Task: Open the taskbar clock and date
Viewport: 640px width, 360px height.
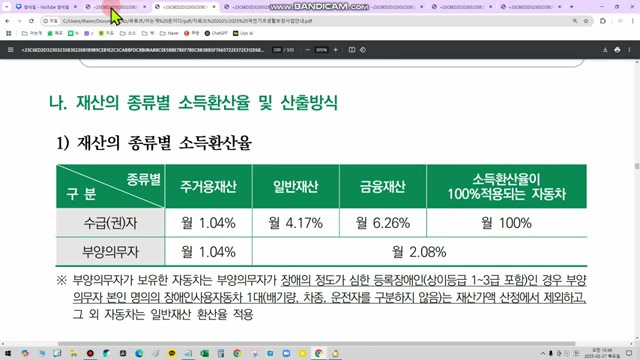Action: (601, 353)
